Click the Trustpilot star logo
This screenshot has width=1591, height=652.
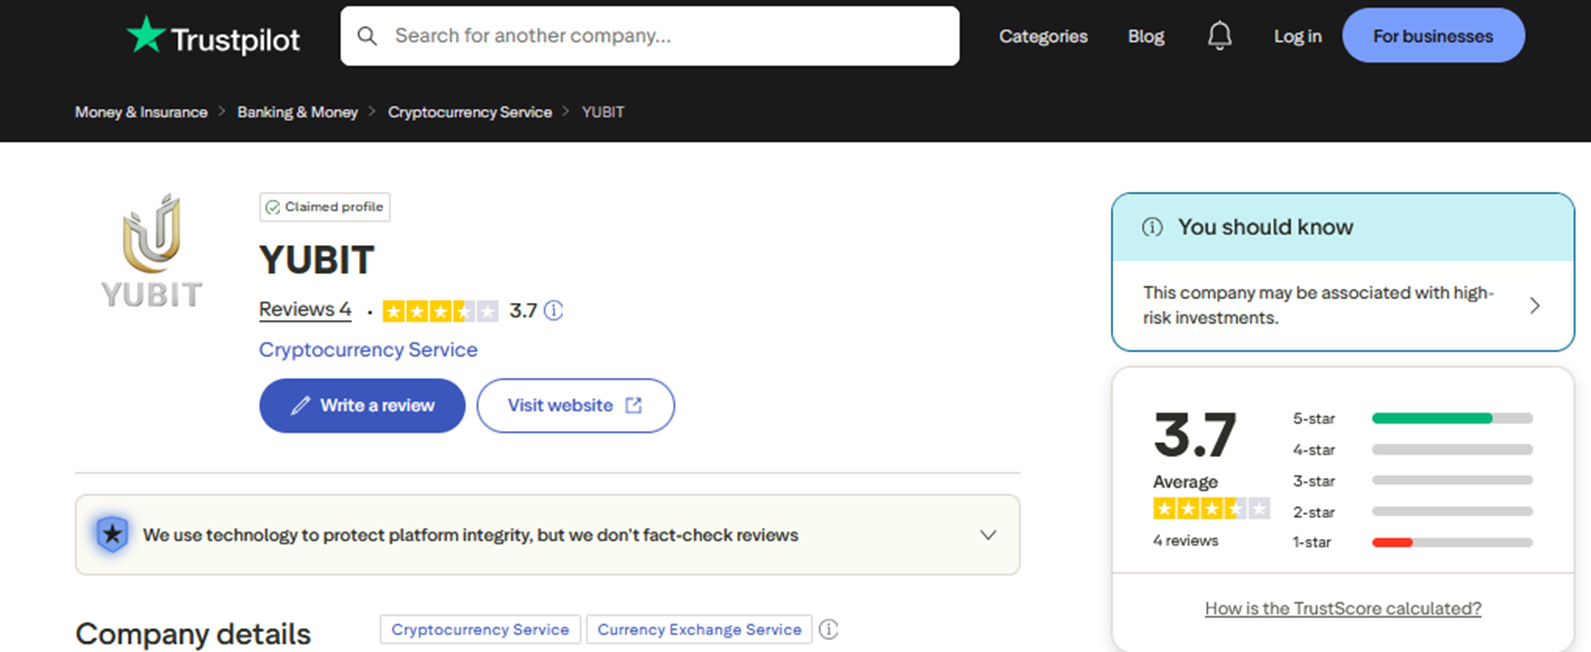coord(146,35)
